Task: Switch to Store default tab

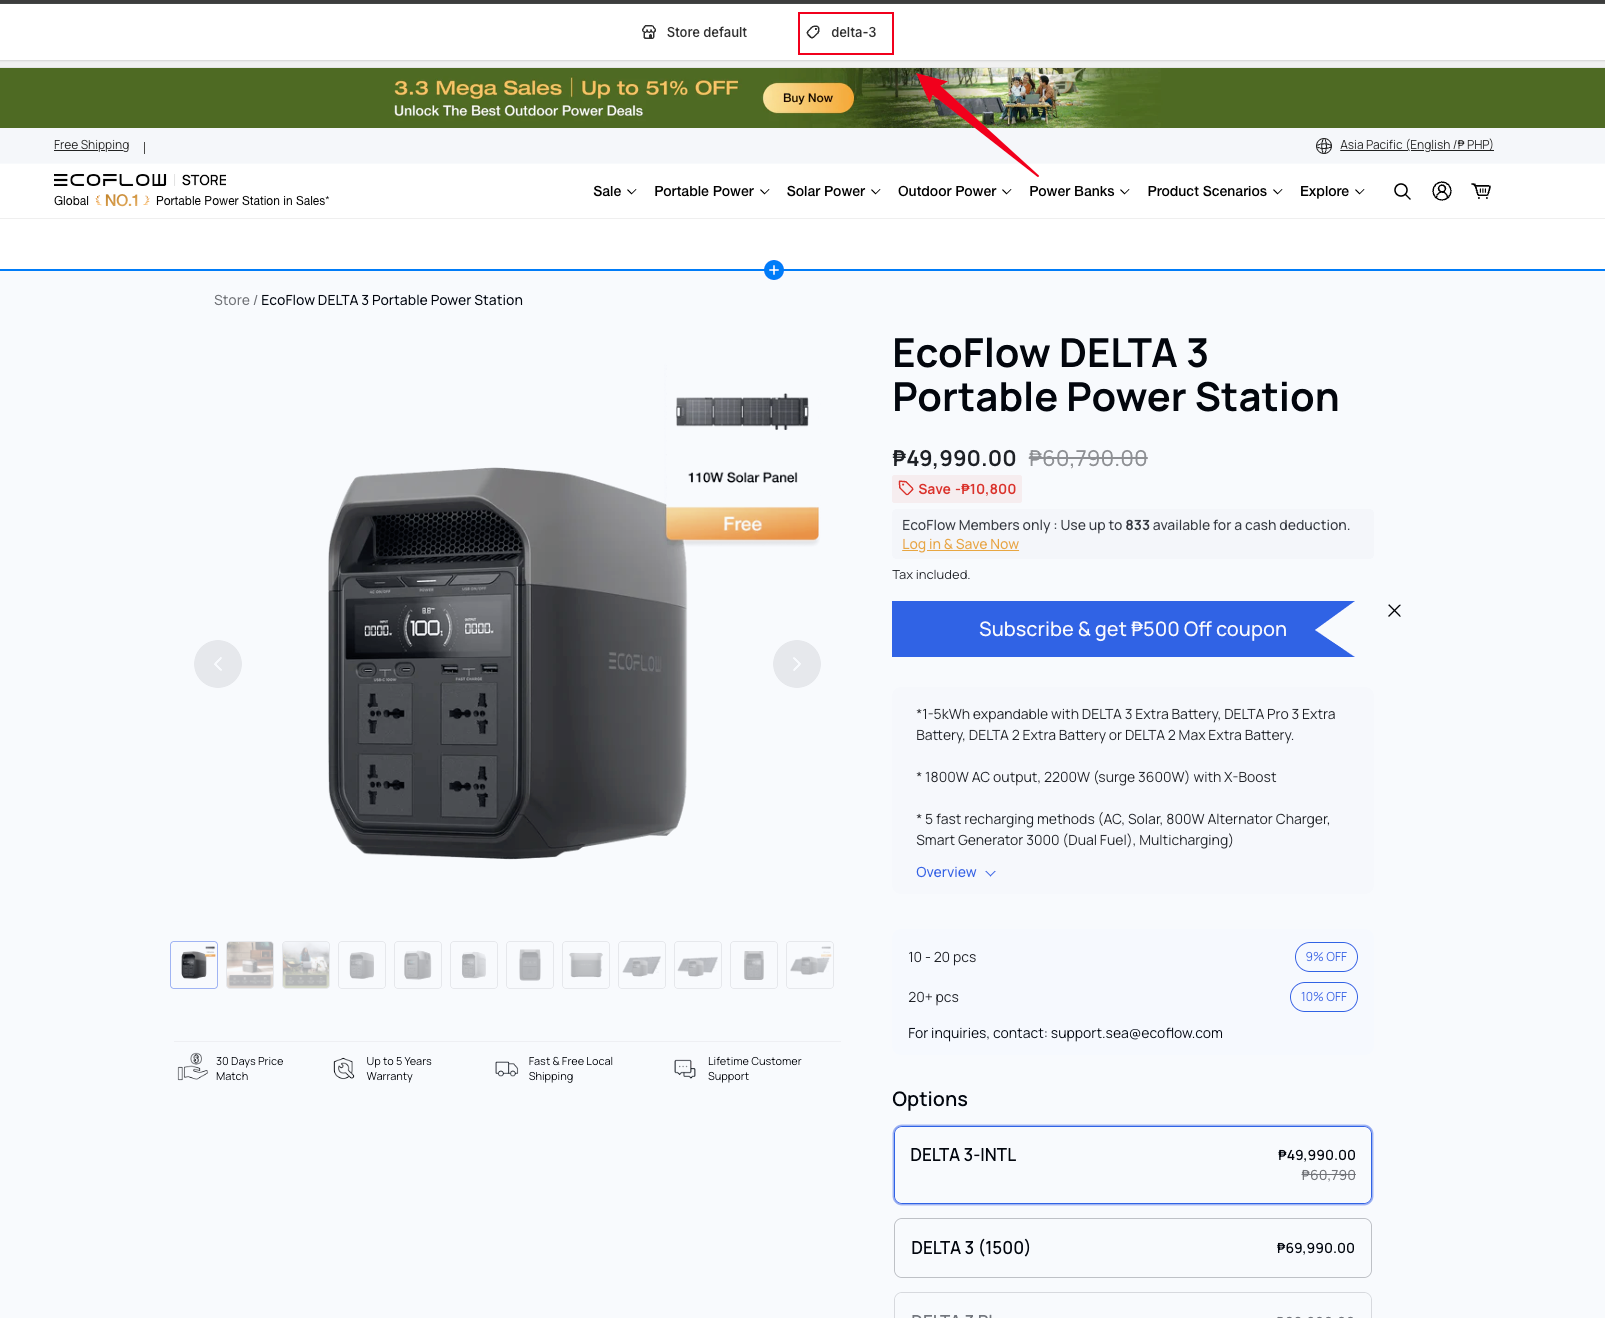Action: tap(694, 33)
